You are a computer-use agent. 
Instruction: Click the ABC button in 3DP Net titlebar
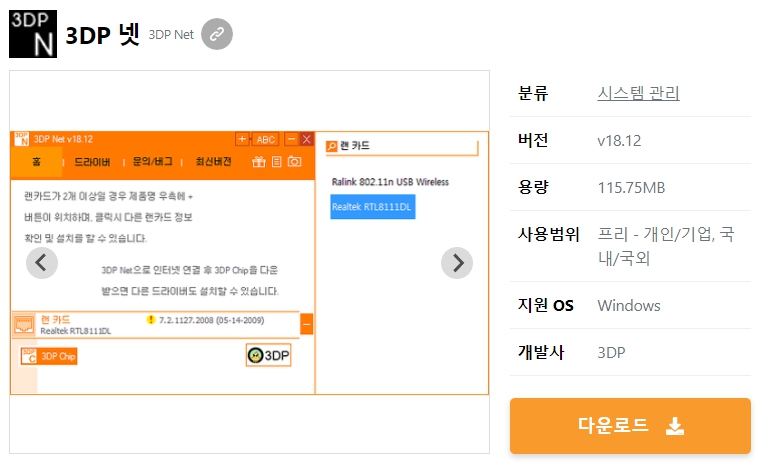(266, 139)
